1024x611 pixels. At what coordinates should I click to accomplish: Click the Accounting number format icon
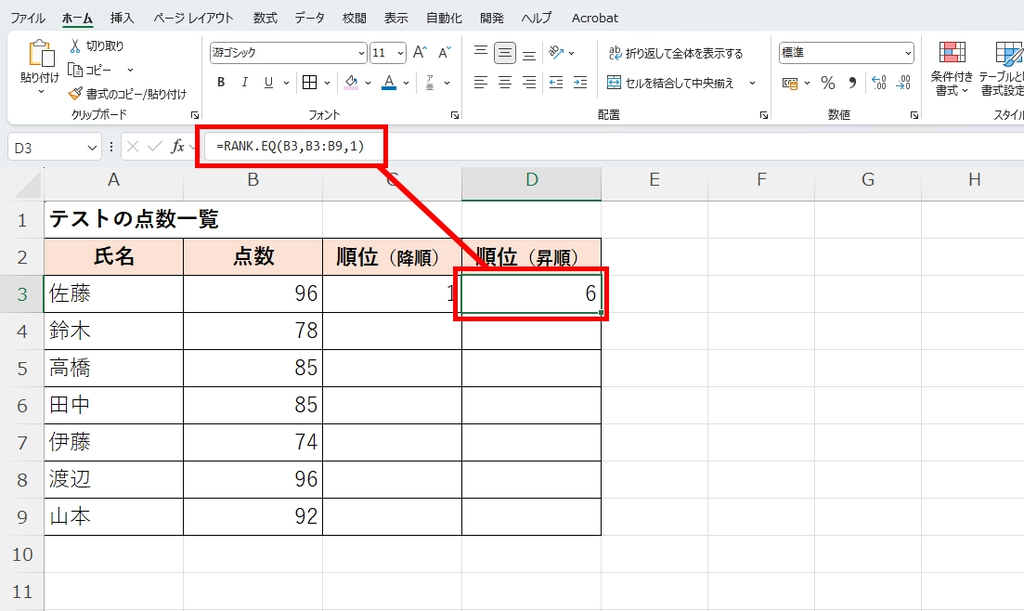790,83
